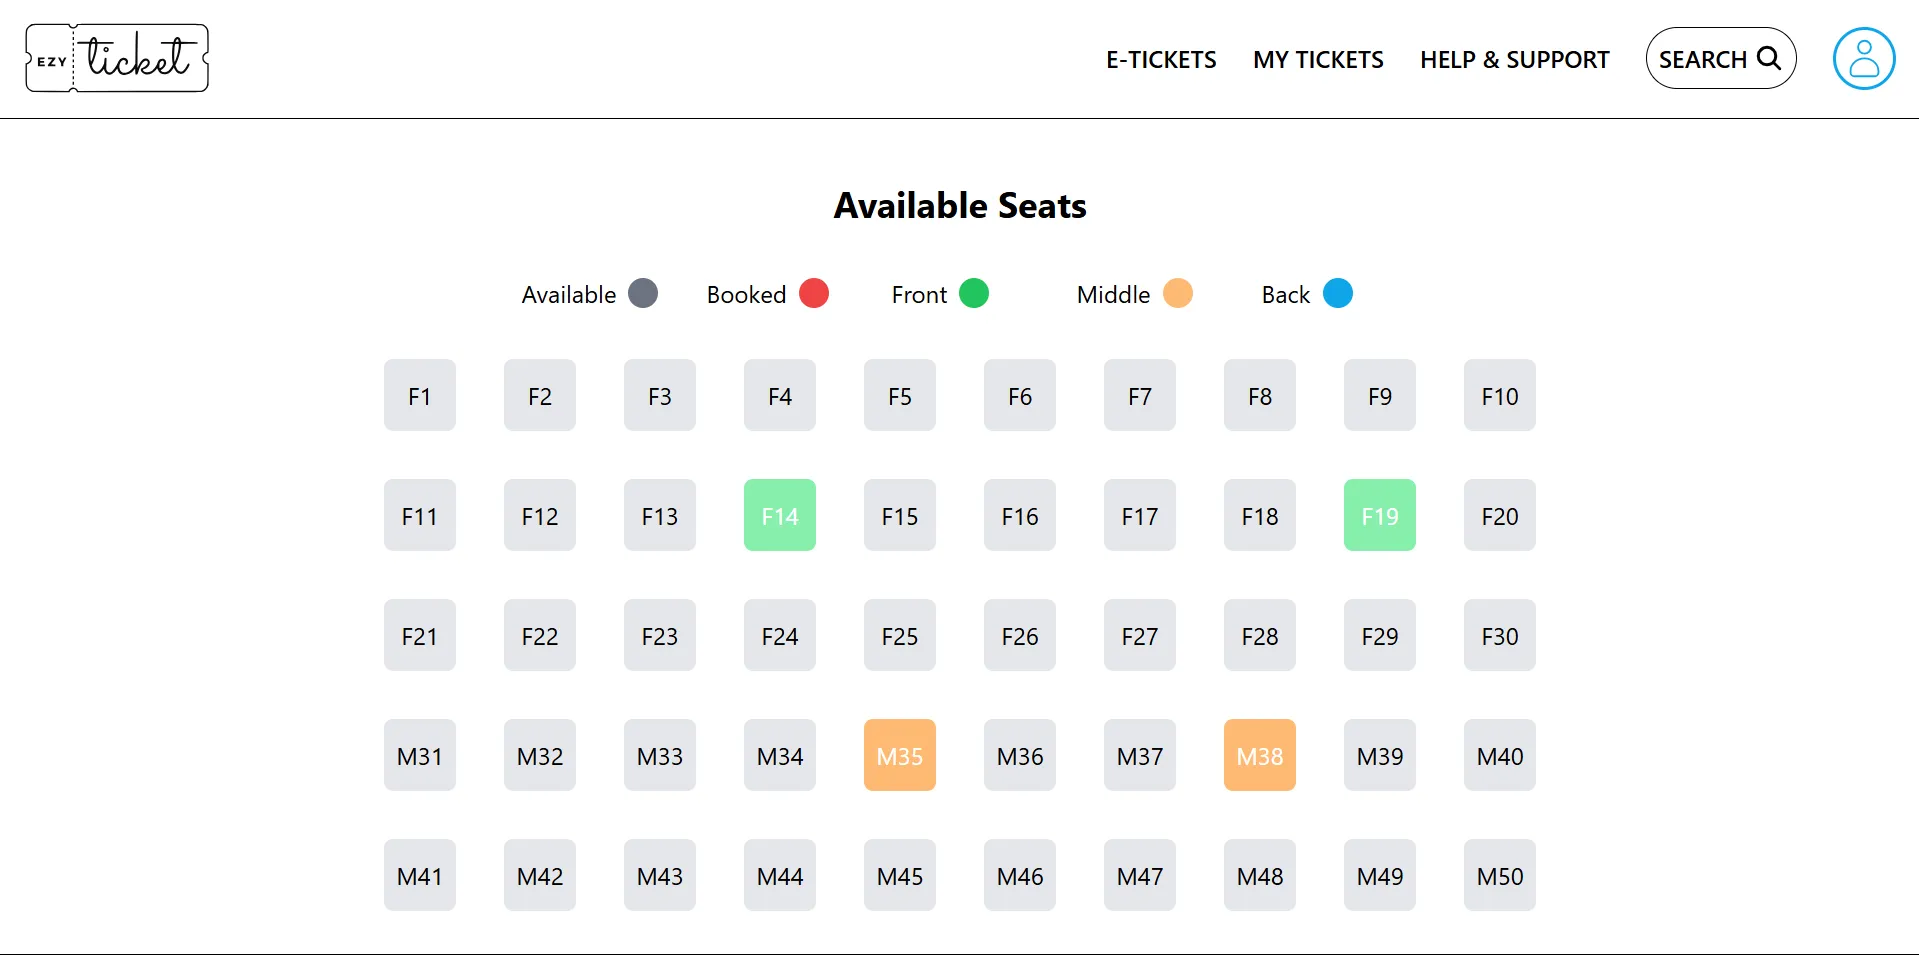This screenshot has height=955, width=1919.
Task: Deselect the green seat F14
Action: click(x=780, y=515)
